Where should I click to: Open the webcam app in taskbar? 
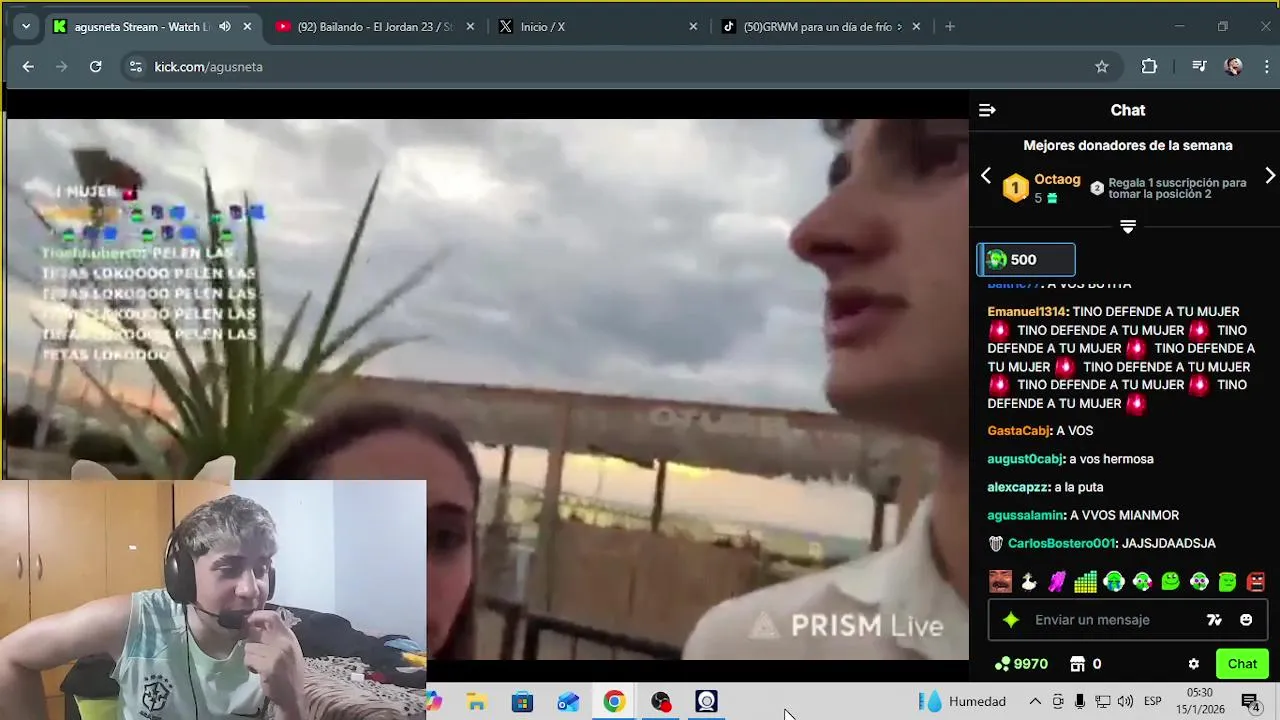pos(707,702)
